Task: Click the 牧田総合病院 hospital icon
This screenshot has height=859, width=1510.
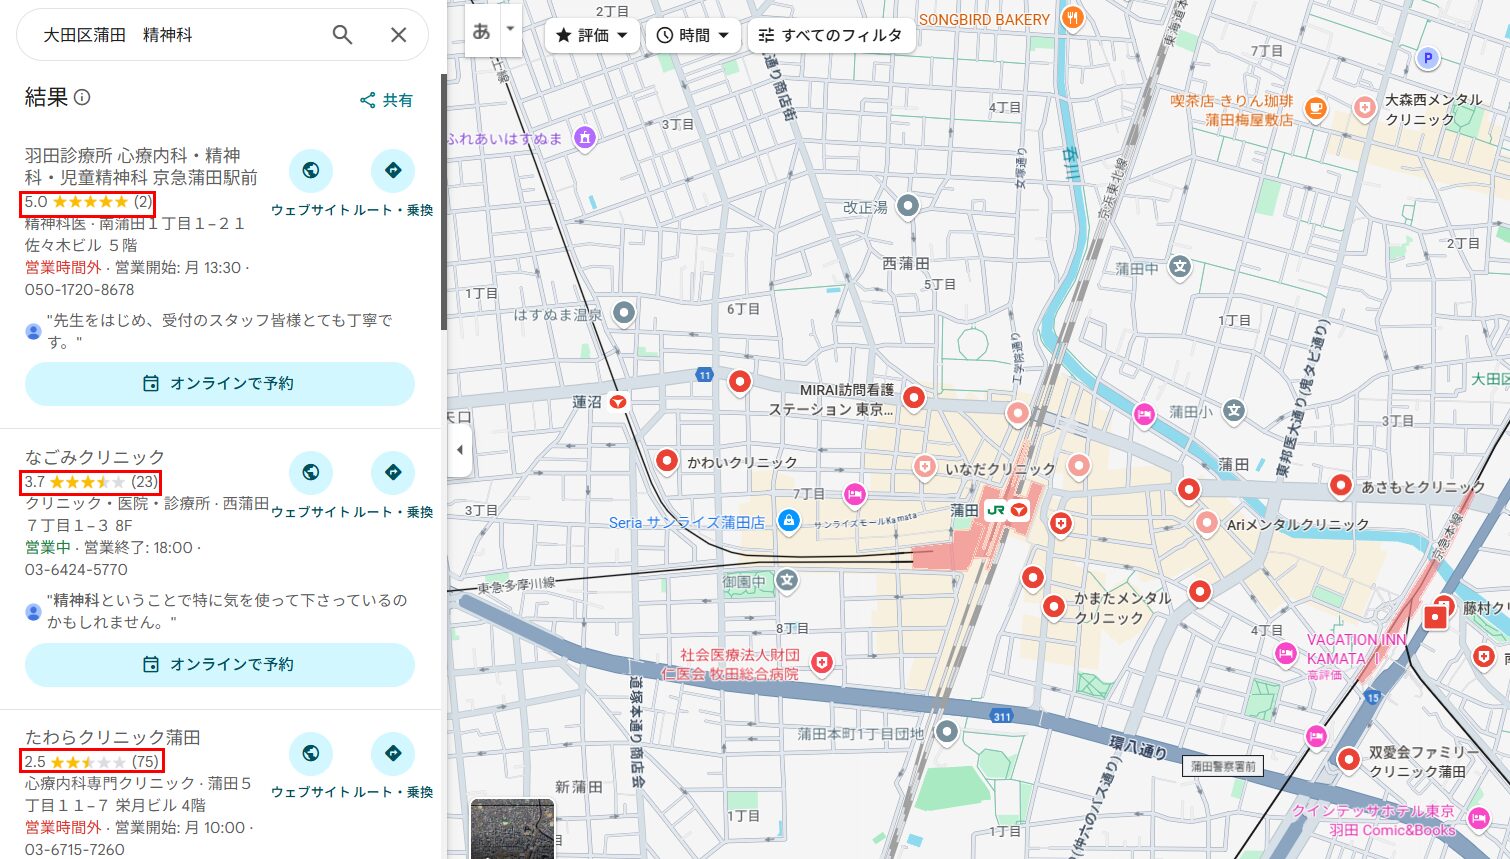Action: tap(821, 662)
